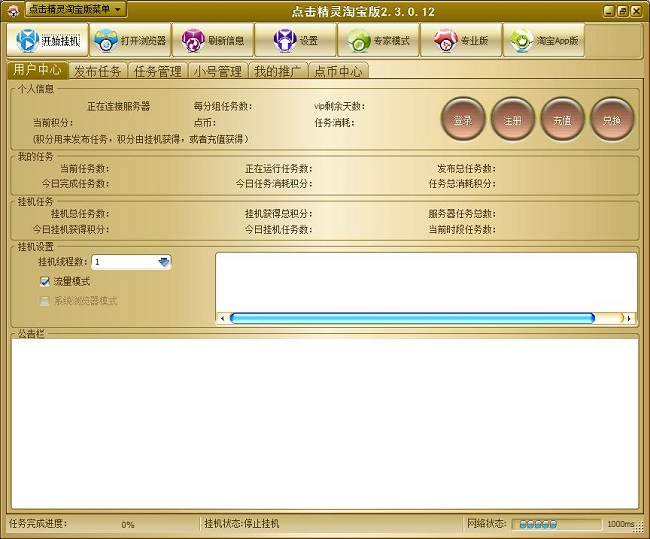Minimize the window
The height and width of the screenshot is (539, 650).
coord(609,11)
